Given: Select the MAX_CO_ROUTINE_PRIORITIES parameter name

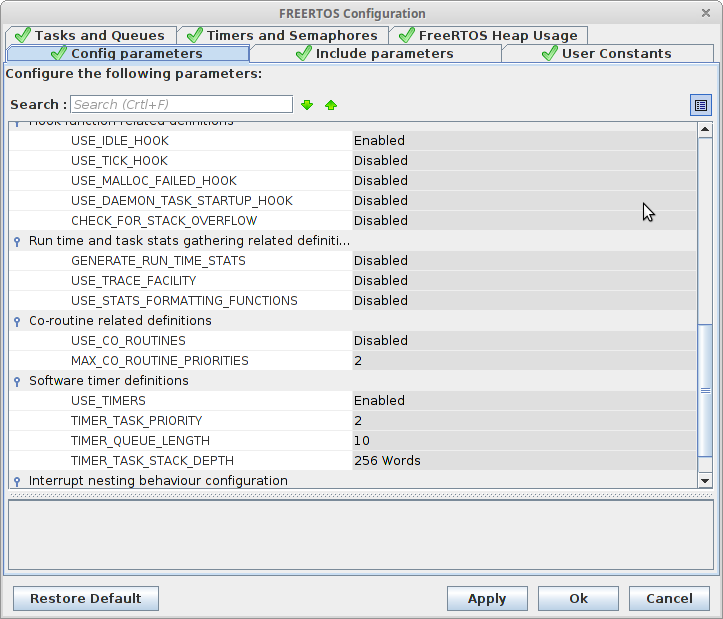Looking at the screenshot, I should click(x=160, y=361).
